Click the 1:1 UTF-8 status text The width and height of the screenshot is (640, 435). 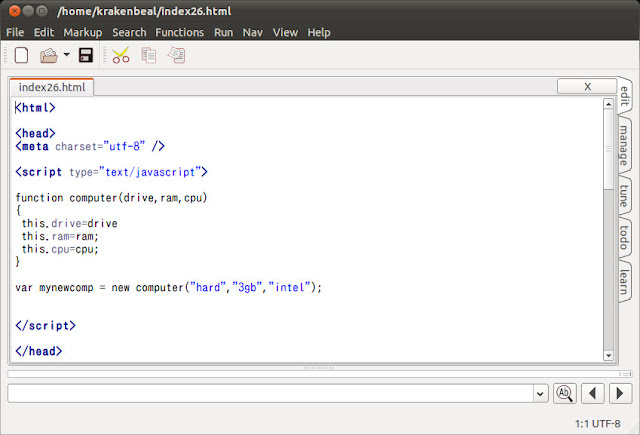[598, 424]
